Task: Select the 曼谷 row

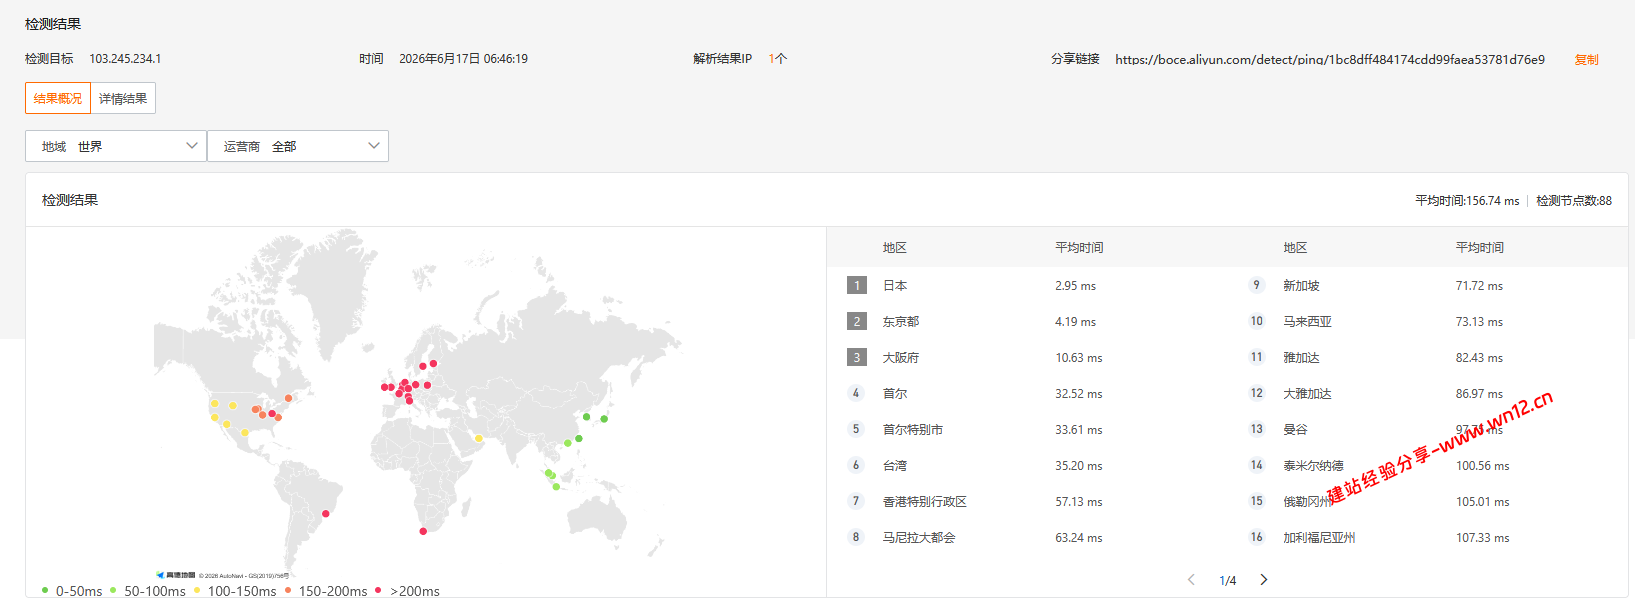Action: point(1428,429)
